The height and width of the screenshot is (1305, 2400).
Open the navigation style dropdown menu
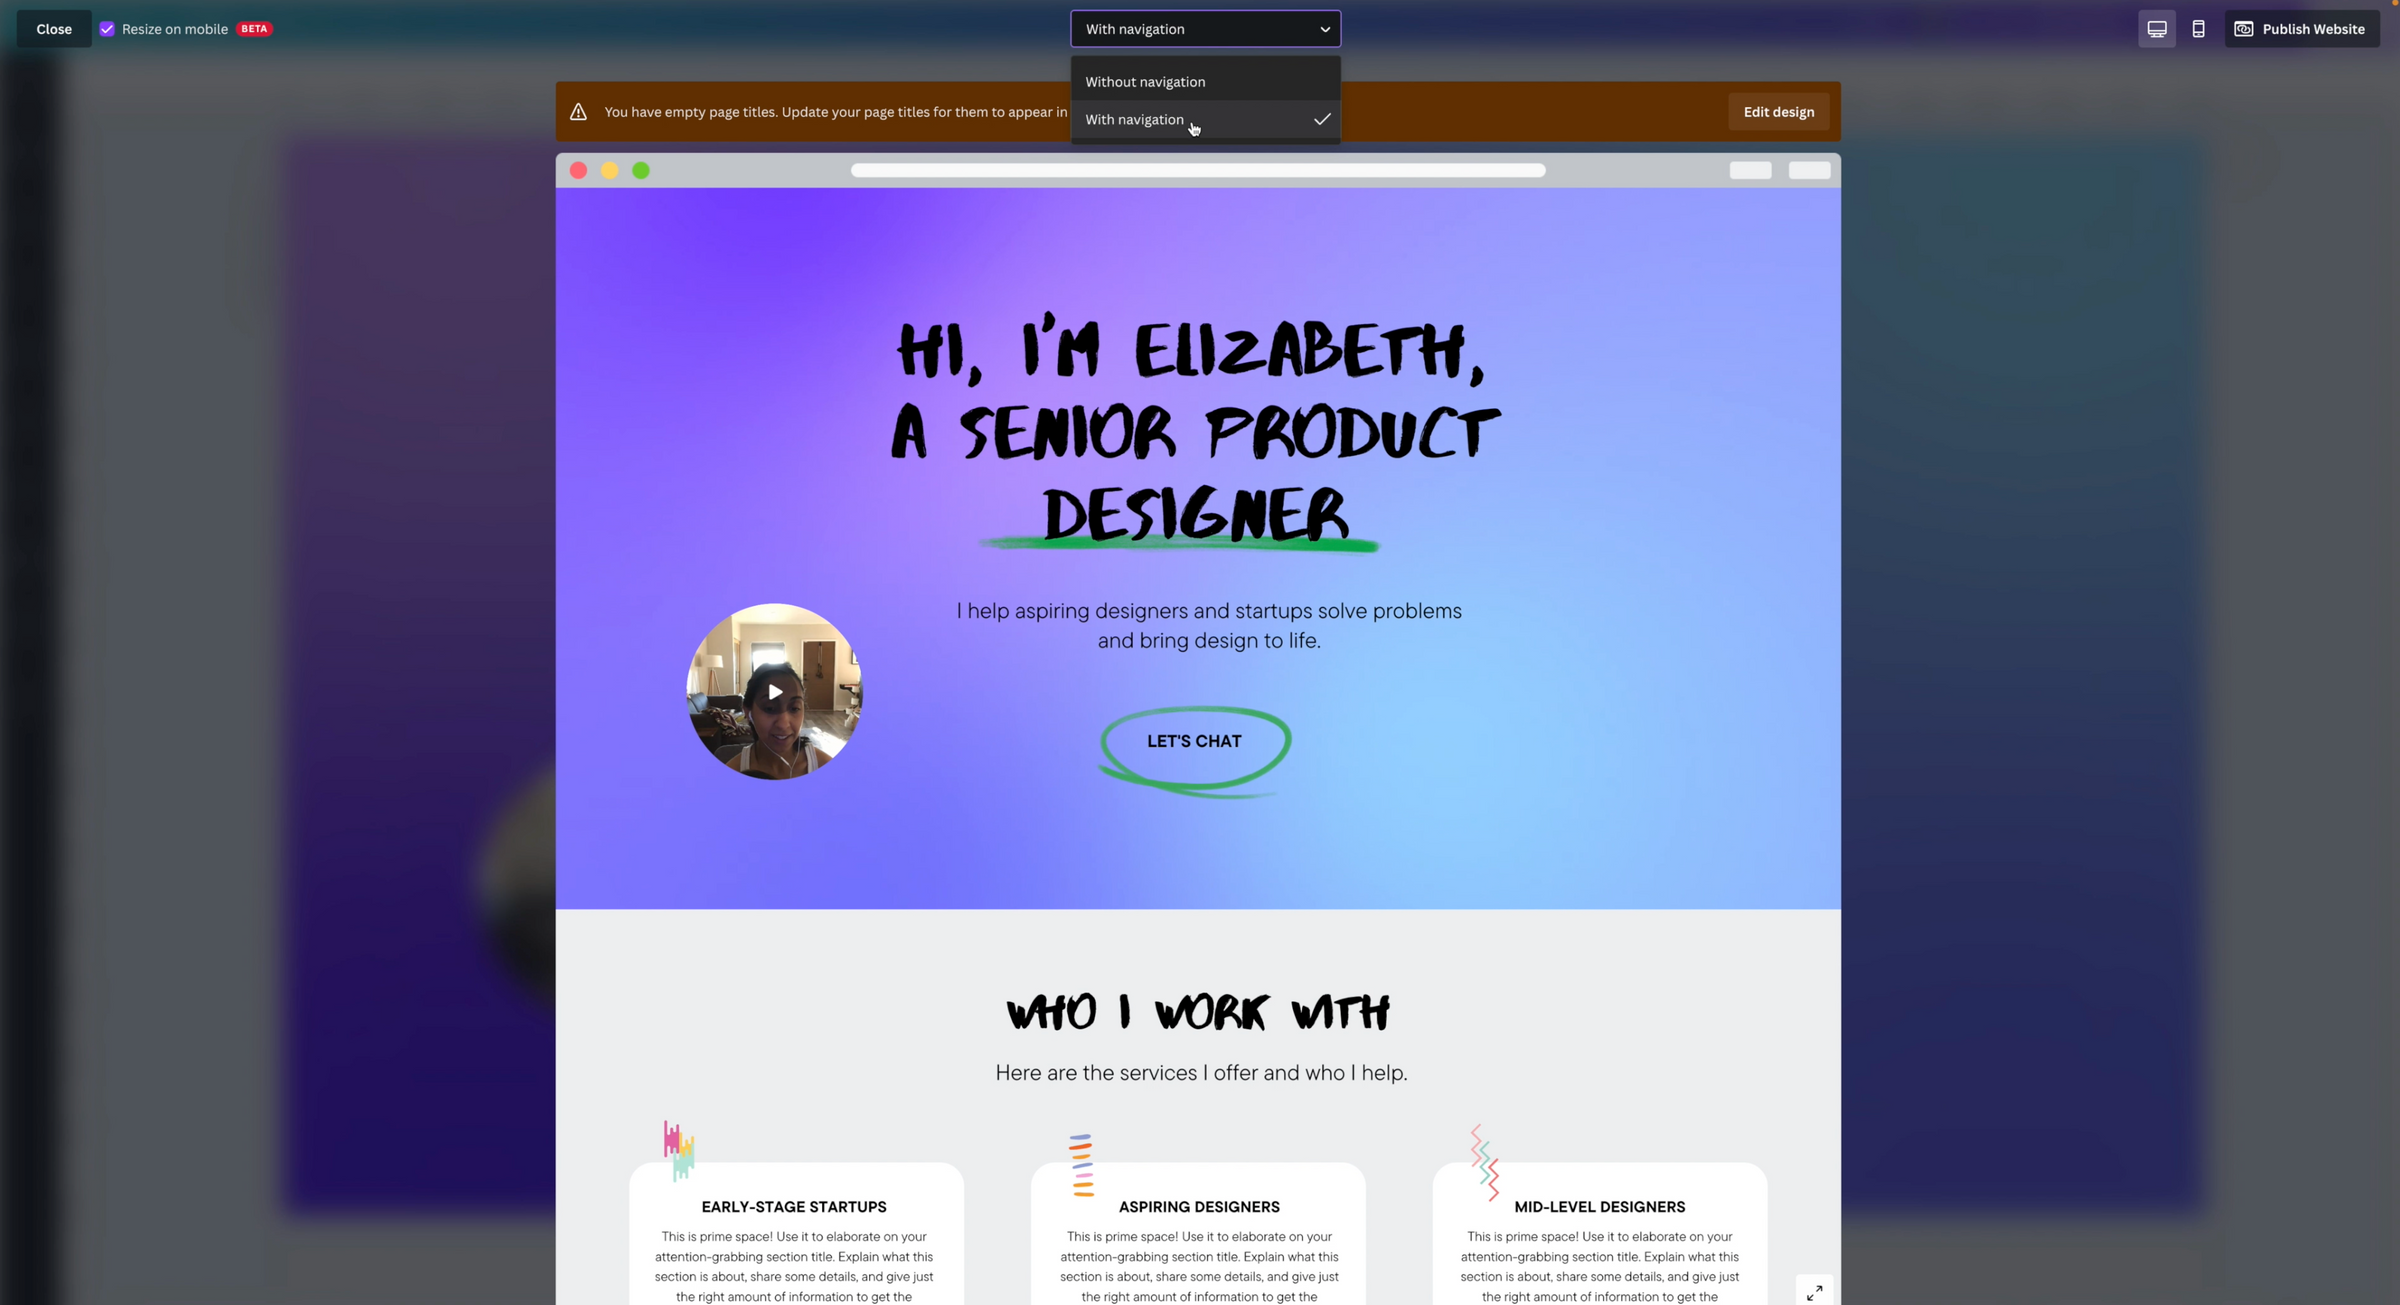point(1205,29)
